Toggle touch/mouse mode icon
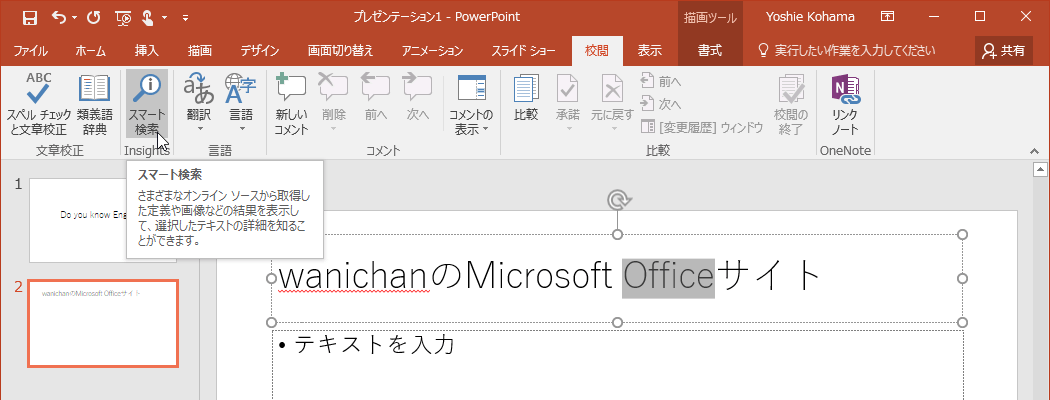The width and height of the screenshot is (1050, 400). [x=147, y=17]
